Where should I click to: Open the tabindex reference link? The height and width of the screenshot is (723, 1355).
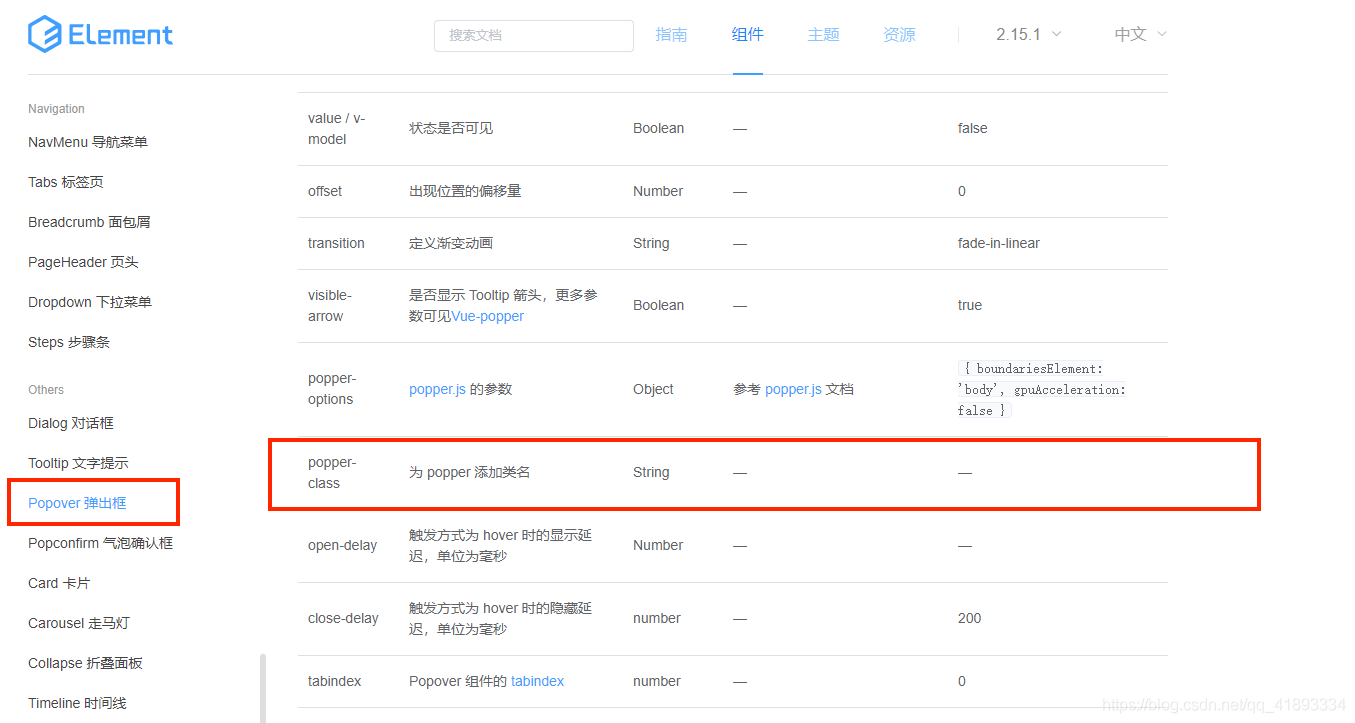point(537,681)
